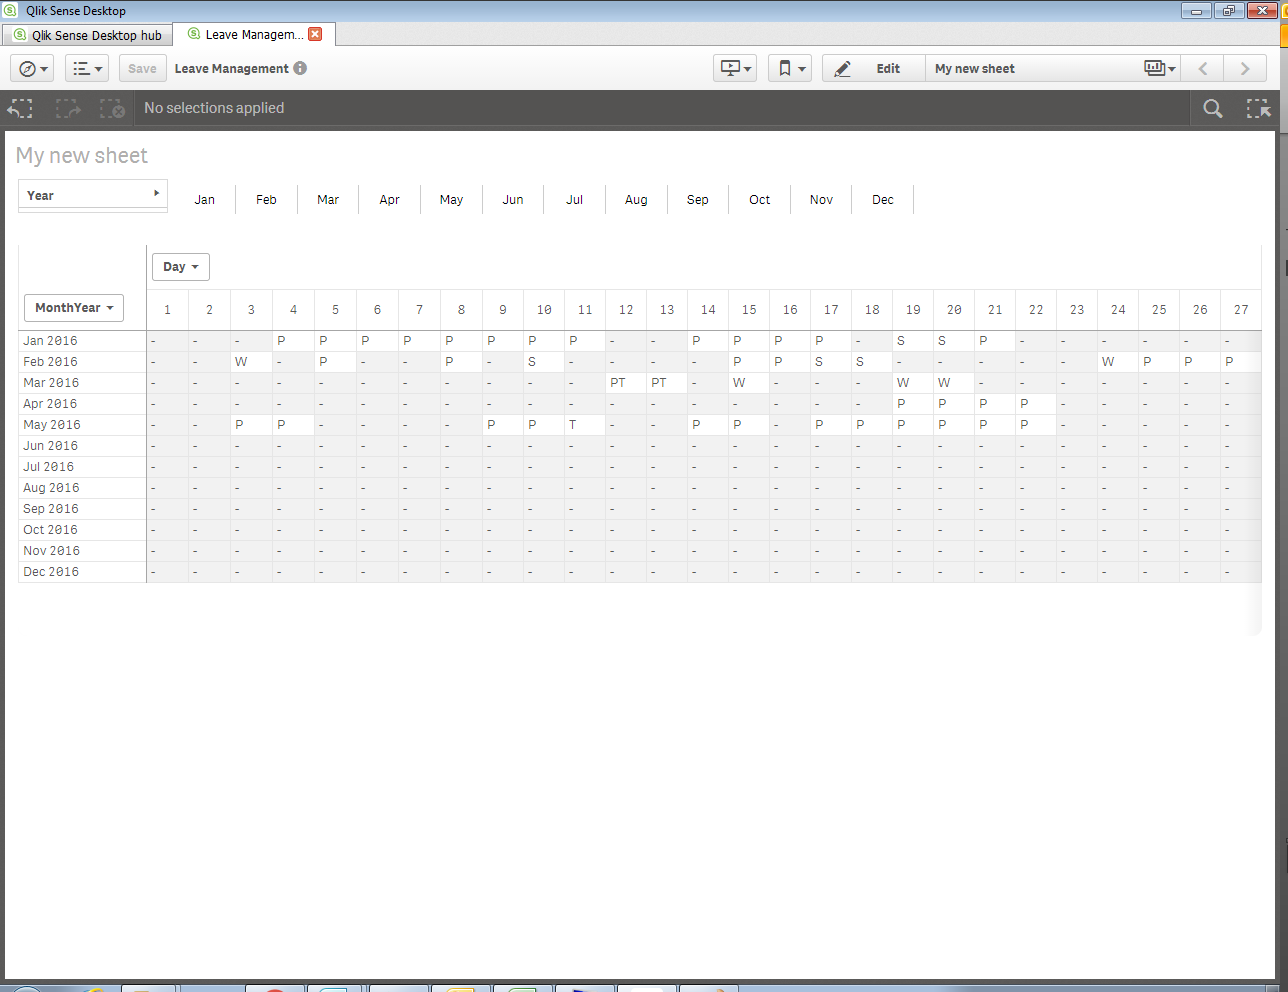The height and width of the screenshot is (992, 1288).
Task: Click the pencil Edit icon
Action: tap(843, 68)
